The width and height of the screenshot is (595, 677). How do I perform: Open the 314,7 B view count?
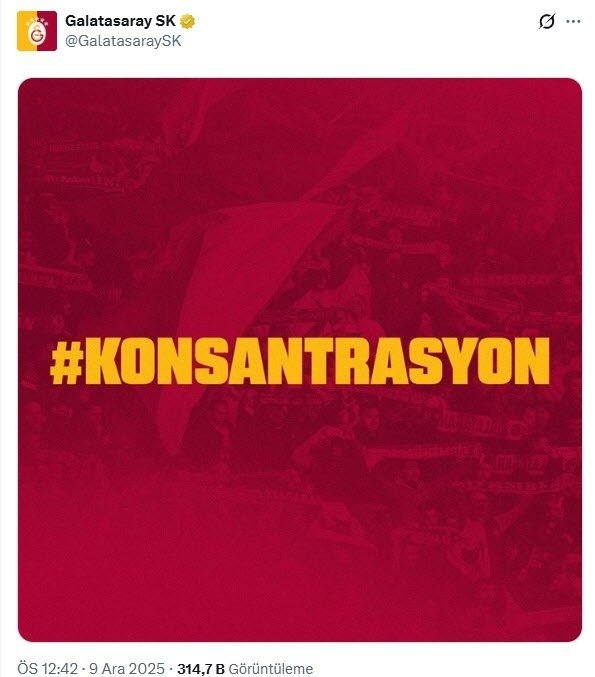201,669
